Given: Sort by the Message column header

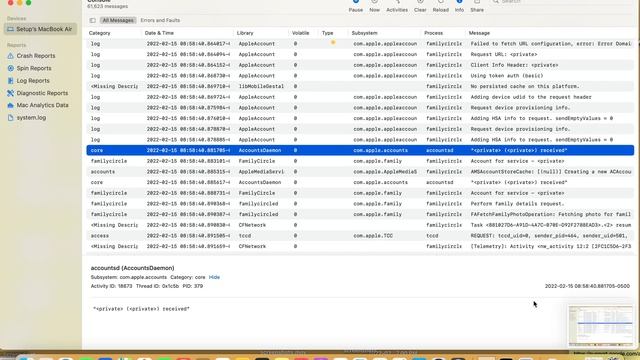Looking at the screenshot, I should pos(479,33).
